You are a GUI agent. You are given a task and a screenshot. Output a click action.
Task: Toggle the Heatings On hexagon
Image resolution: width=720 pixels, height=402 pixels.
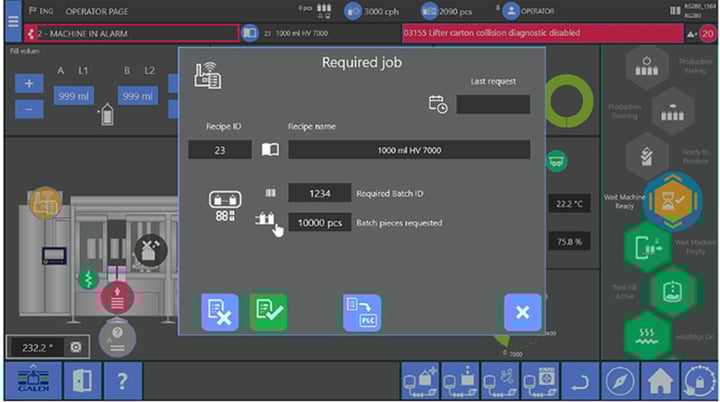tap(647, 334)
